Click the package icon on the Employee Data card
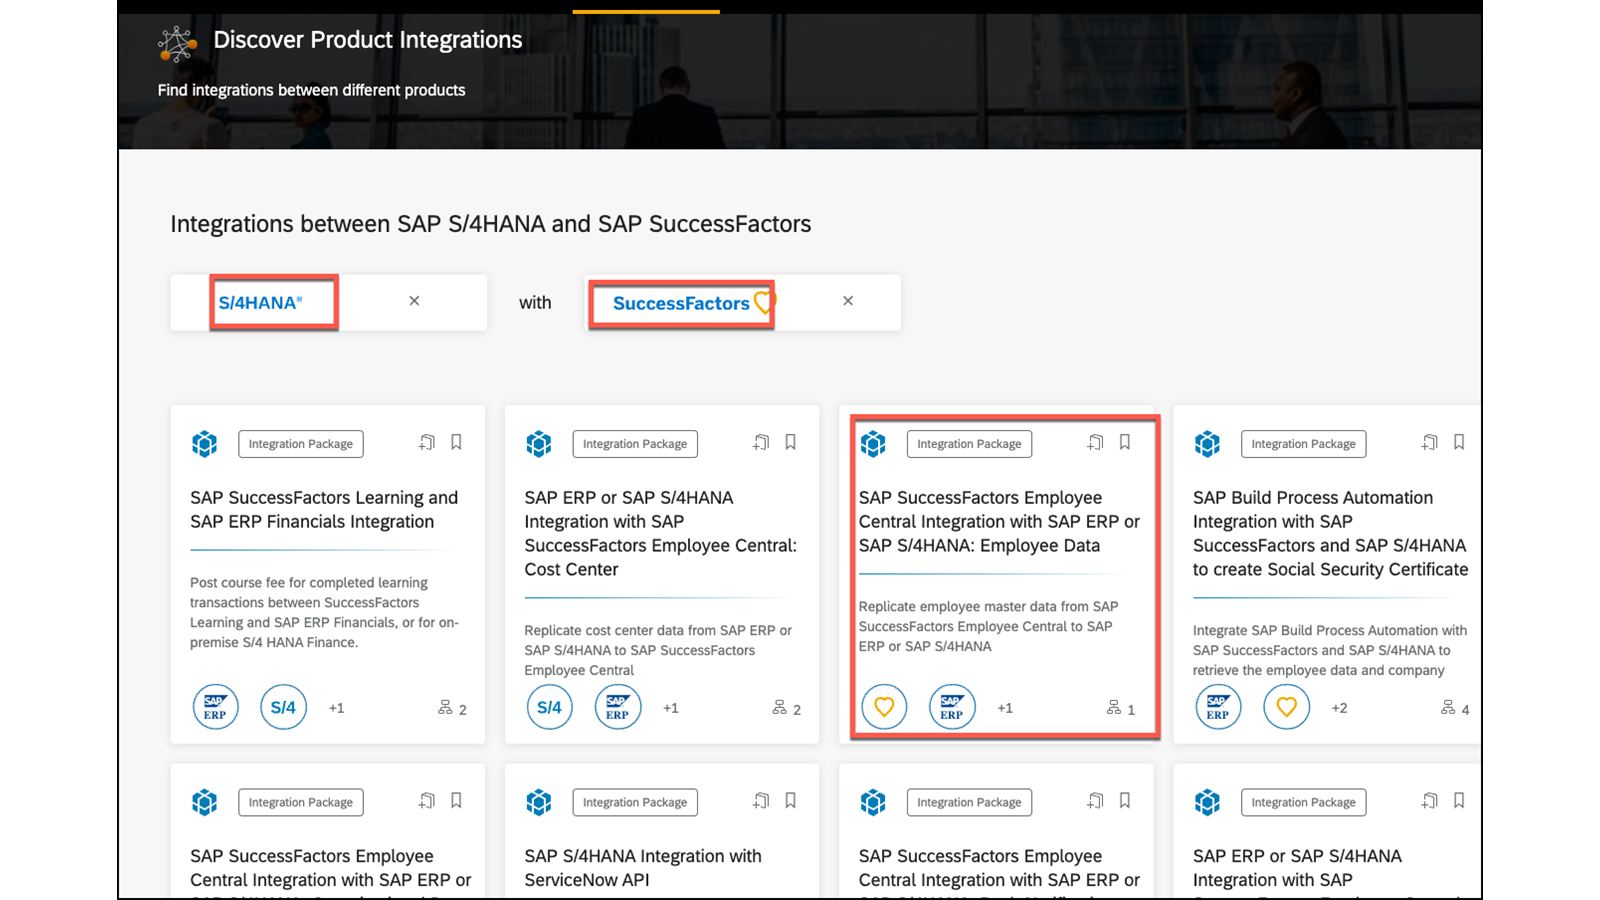 pyautogui.click(x=873, y=443)
